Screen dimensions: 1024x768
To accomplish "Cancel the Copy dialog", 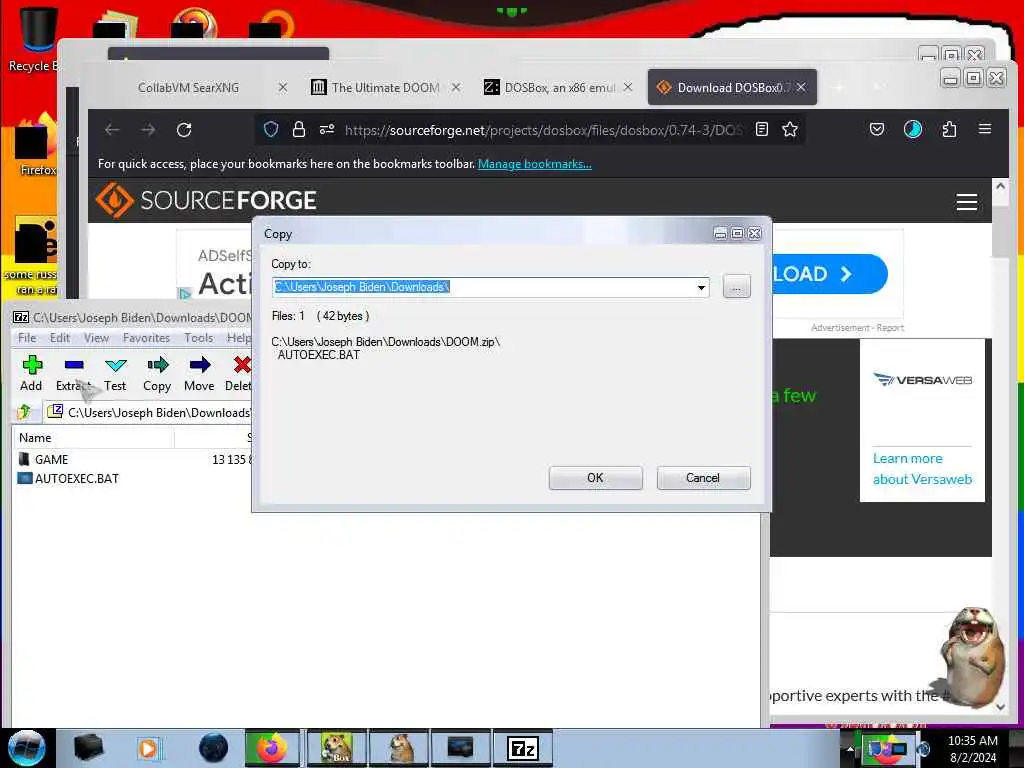I will pos(703,478).
